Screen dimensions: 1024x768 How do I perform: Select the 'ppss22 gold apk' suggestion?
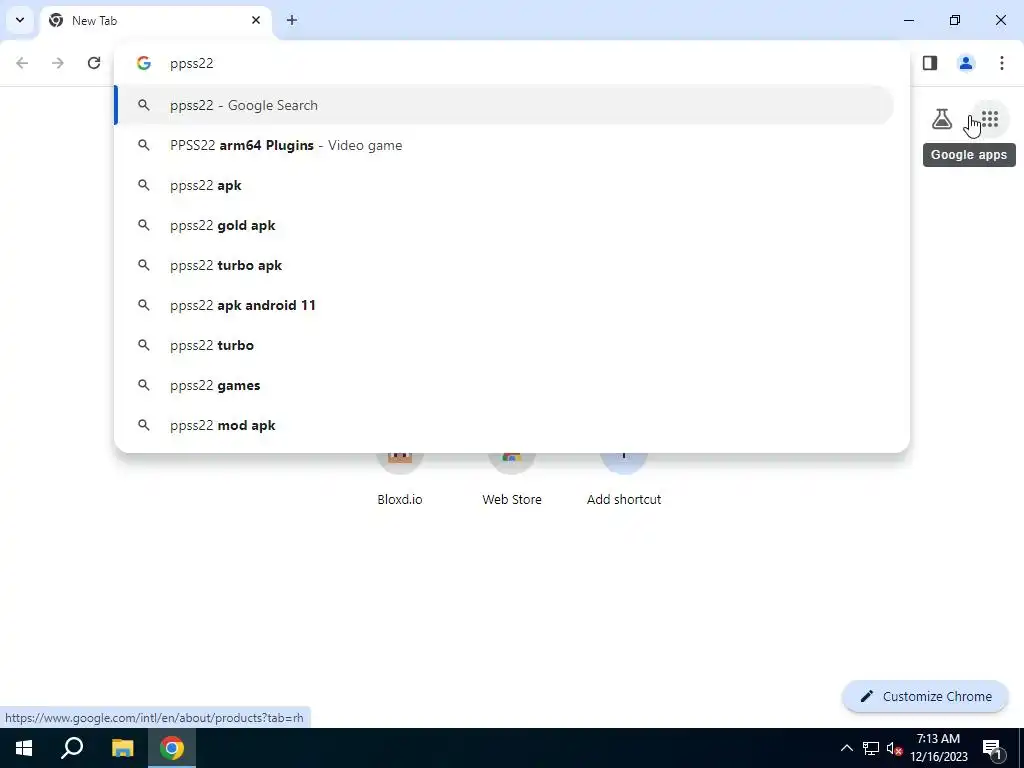point(504,225)
